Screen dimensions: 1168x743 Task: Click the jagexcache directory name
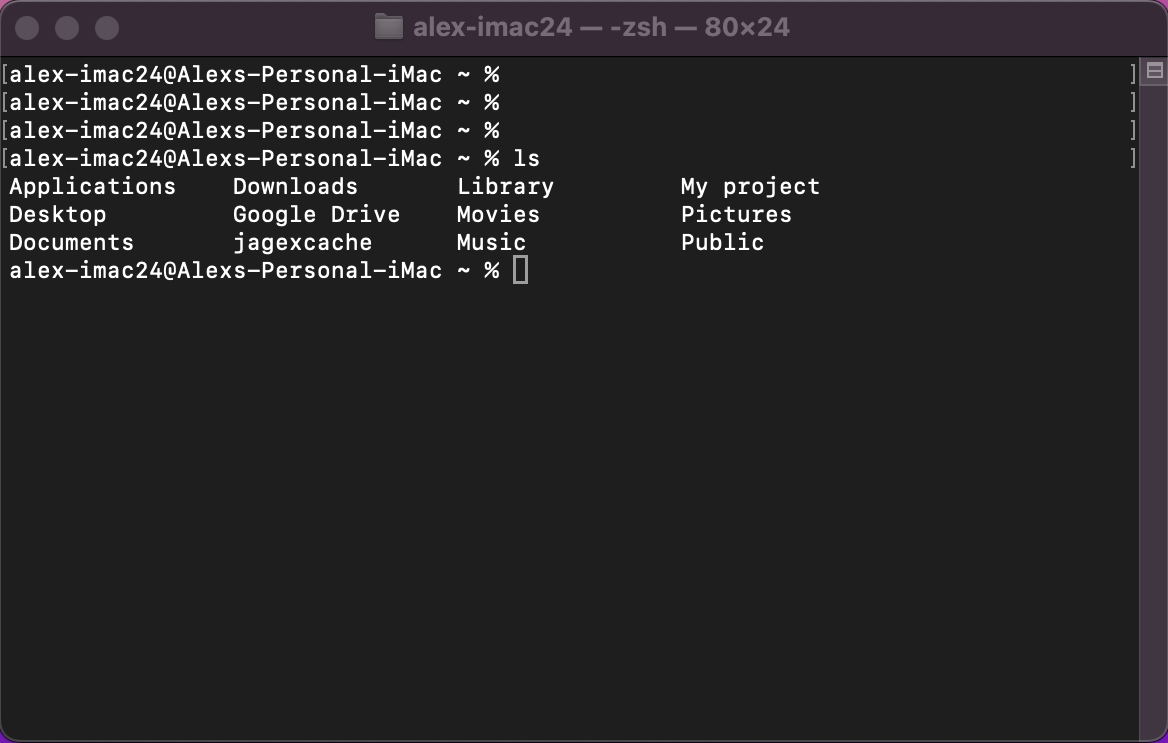click(x=302, y=243)
